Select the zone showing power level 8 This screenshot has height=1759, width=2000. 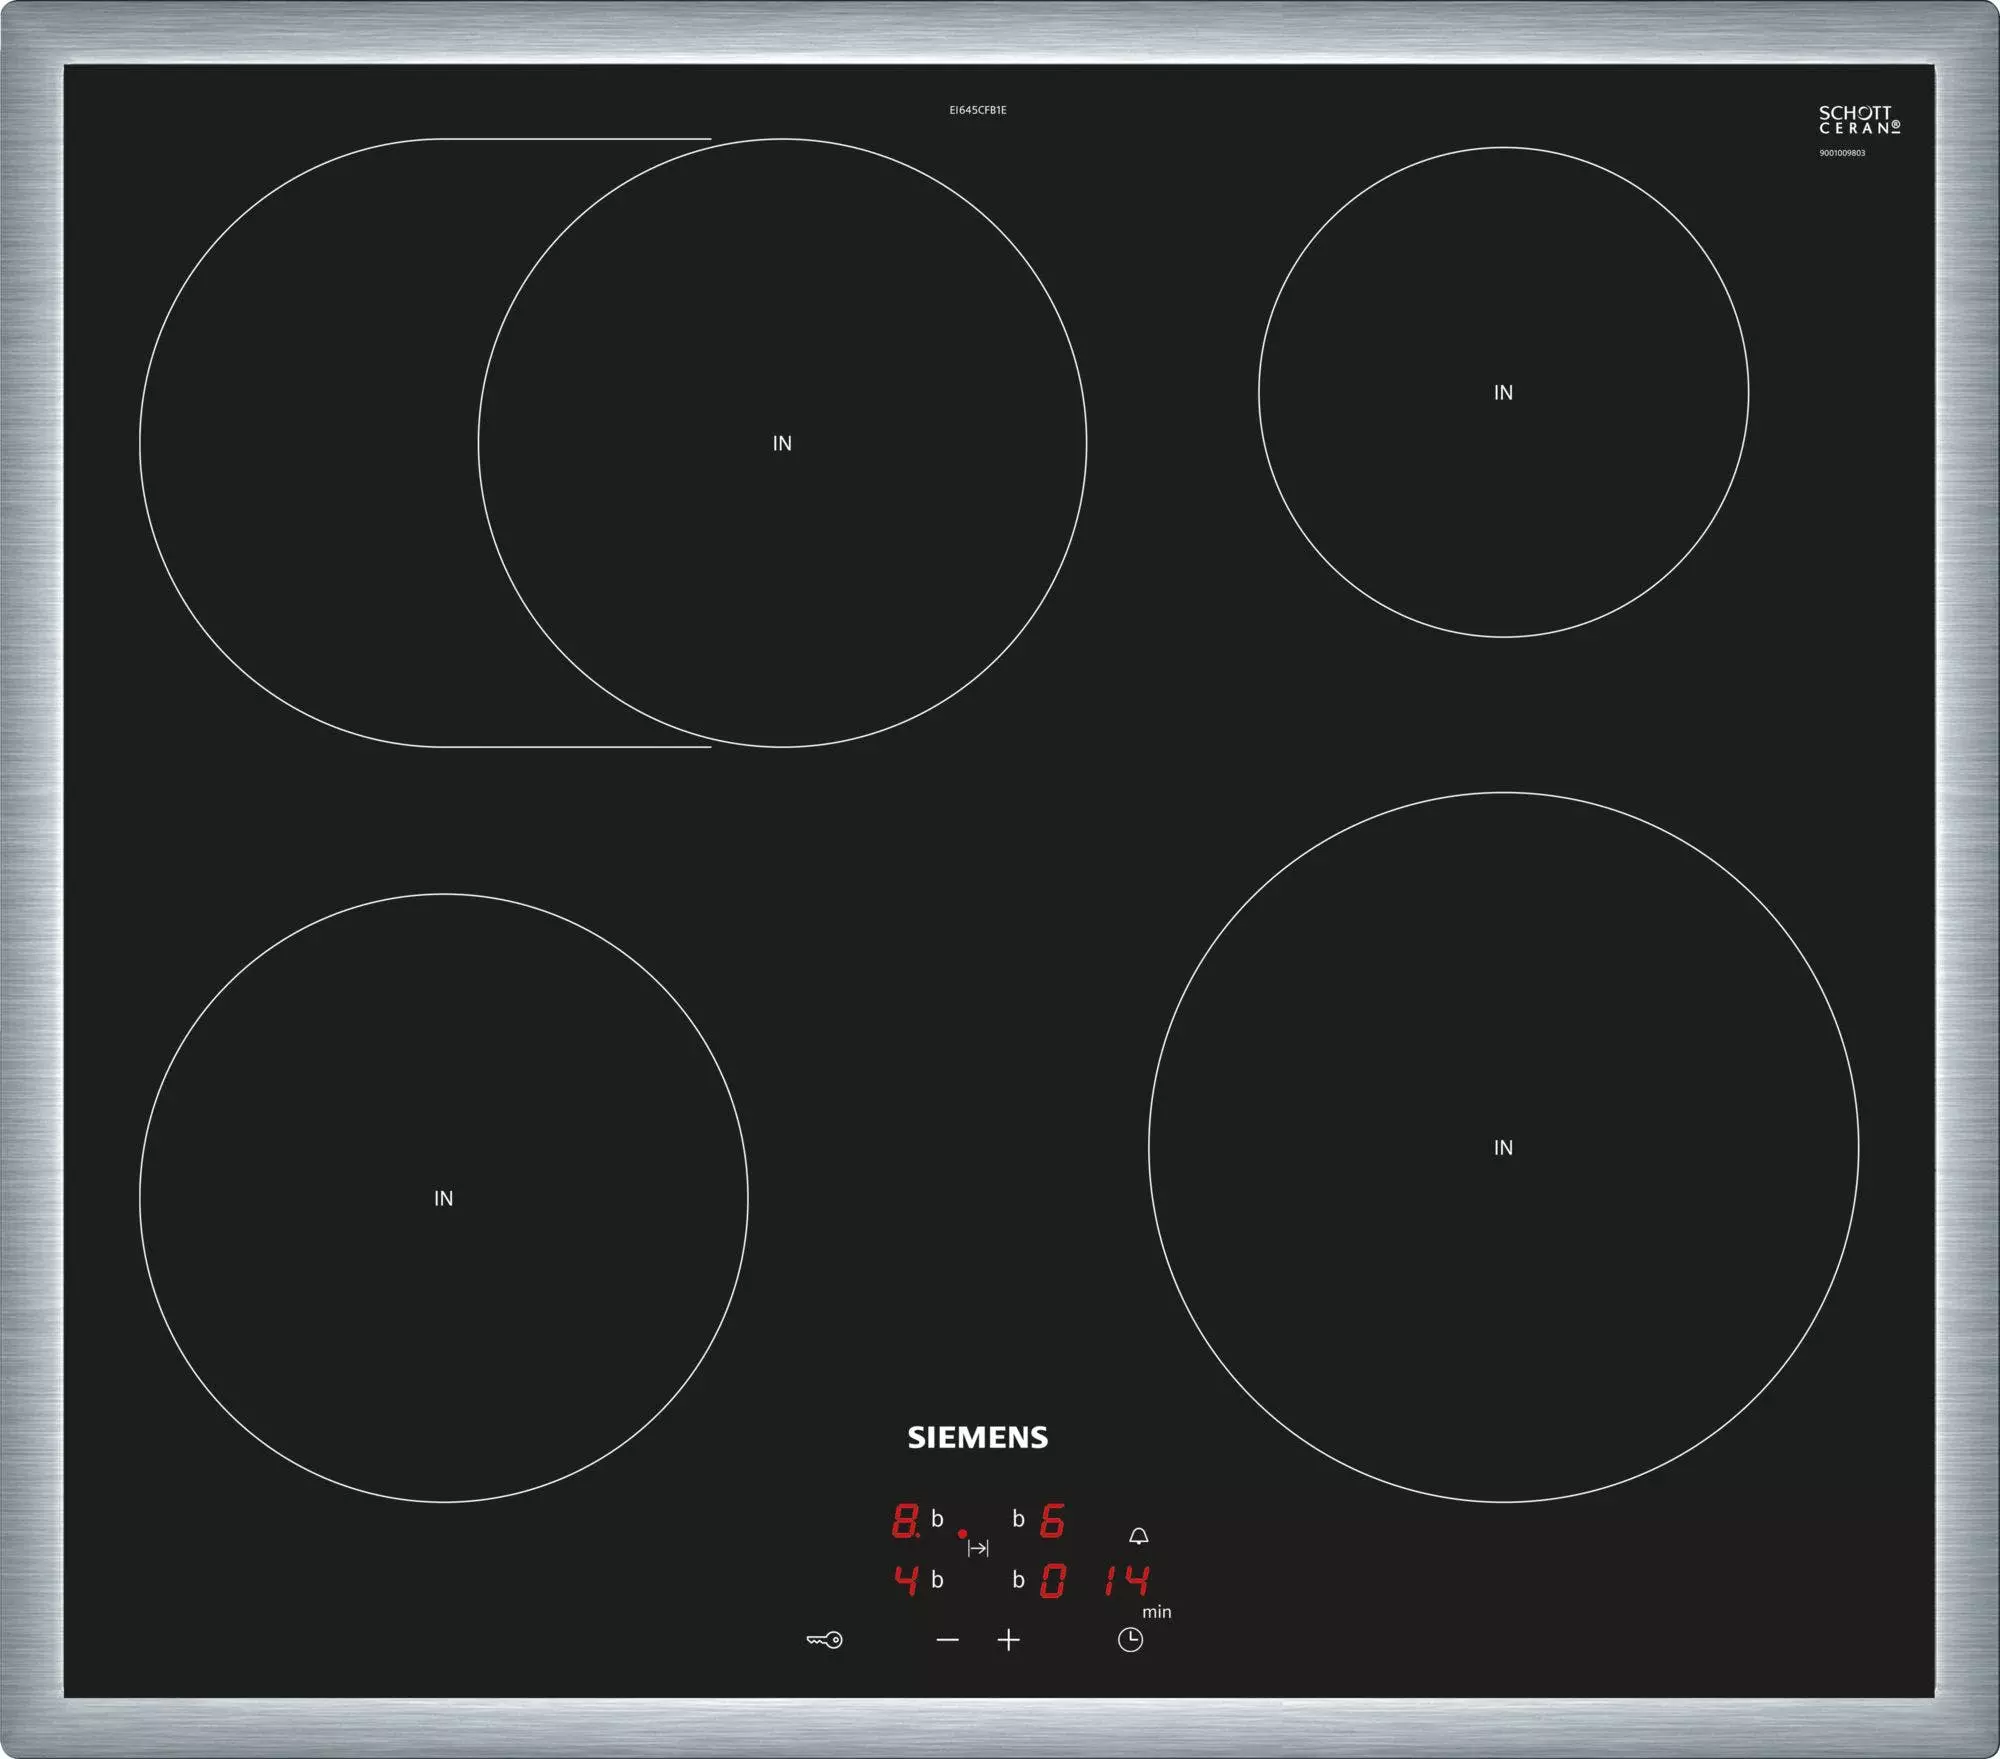click(x=905, y=1521)
